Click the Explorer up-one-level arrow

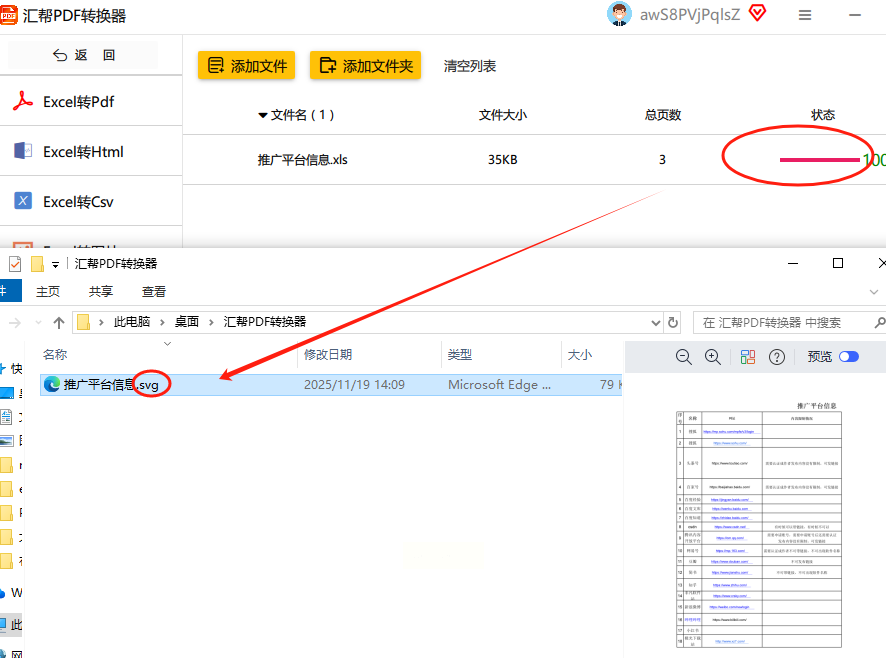59,323
